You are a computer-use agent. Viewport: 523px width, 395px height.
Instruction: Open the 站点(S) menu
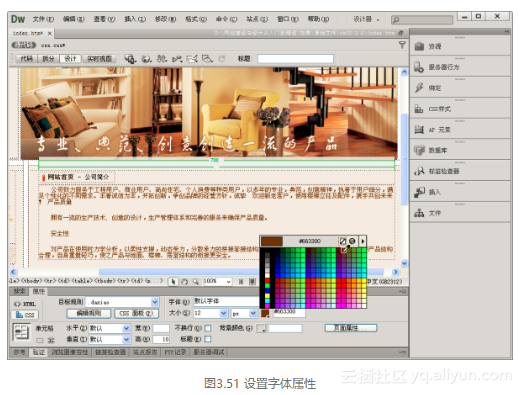point(257,19)
